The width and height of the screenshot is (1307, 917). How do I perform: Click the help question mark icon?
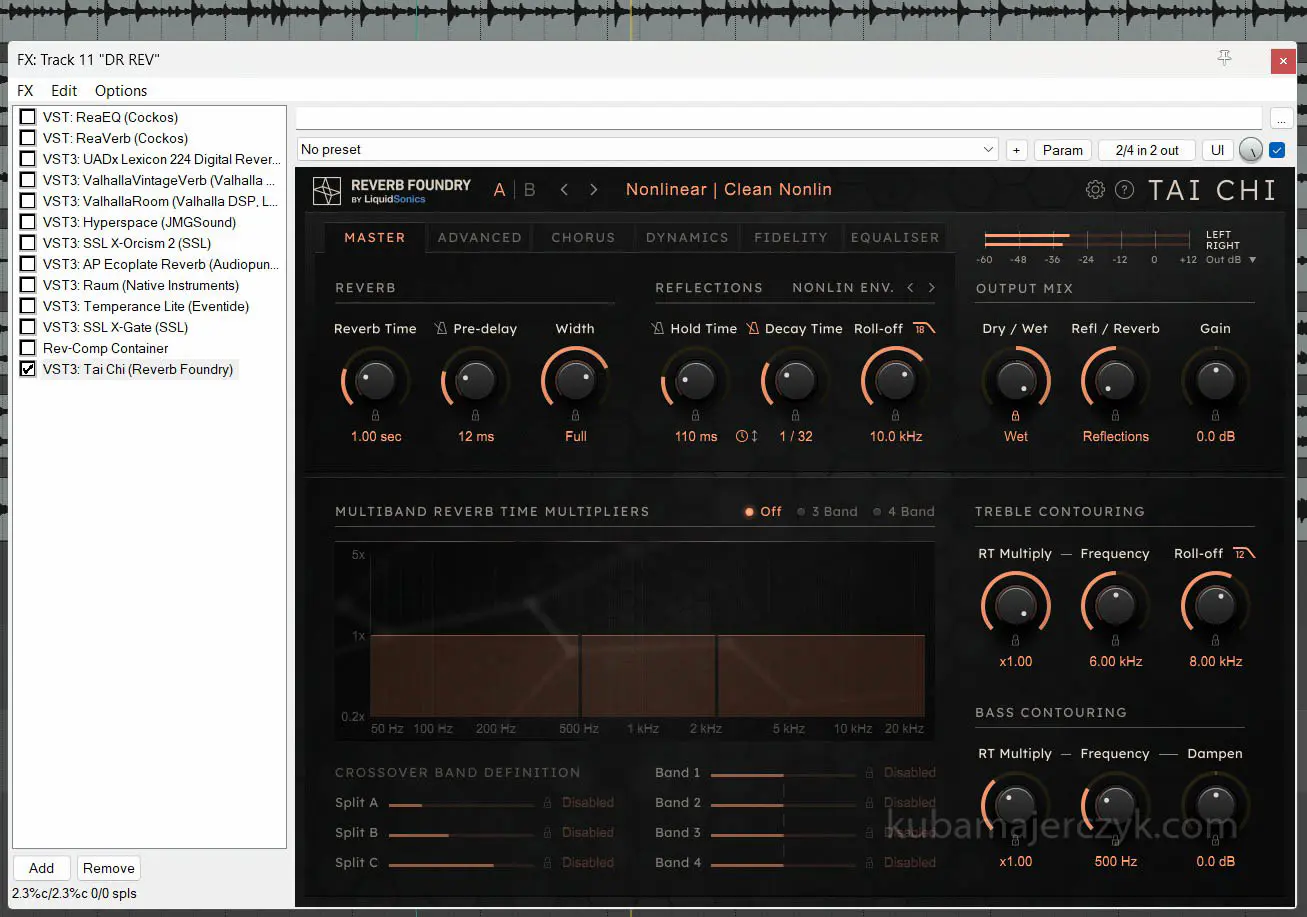(x=1125, y=190)
